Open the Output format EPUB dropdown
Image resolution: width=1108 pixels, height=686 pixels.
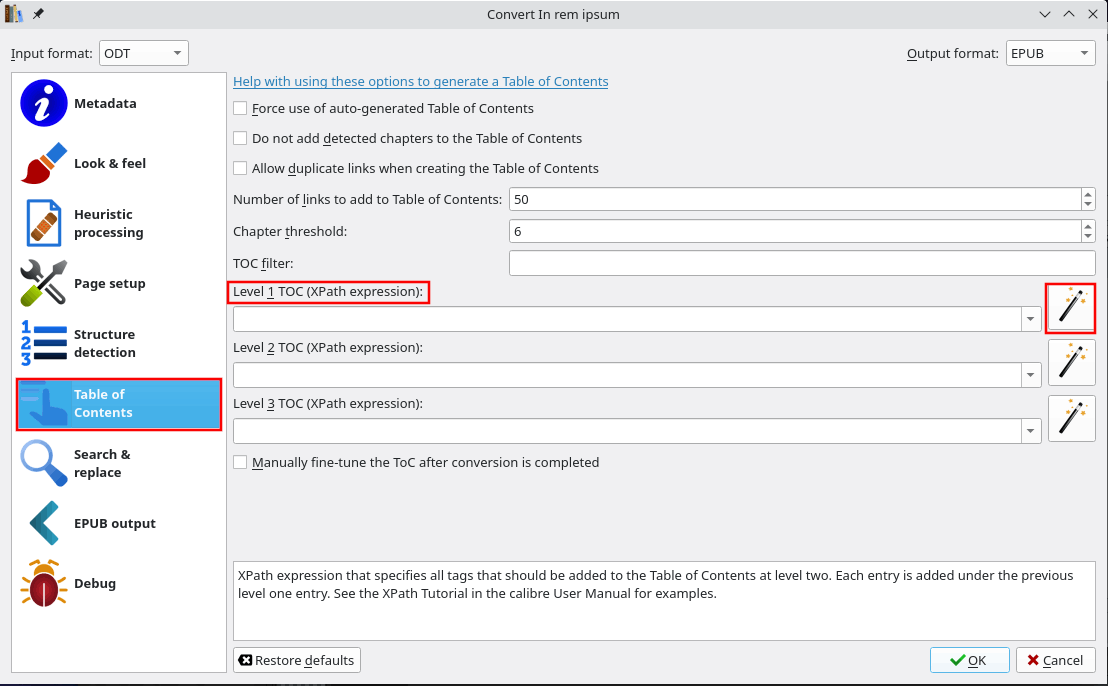coord(1050,54)
